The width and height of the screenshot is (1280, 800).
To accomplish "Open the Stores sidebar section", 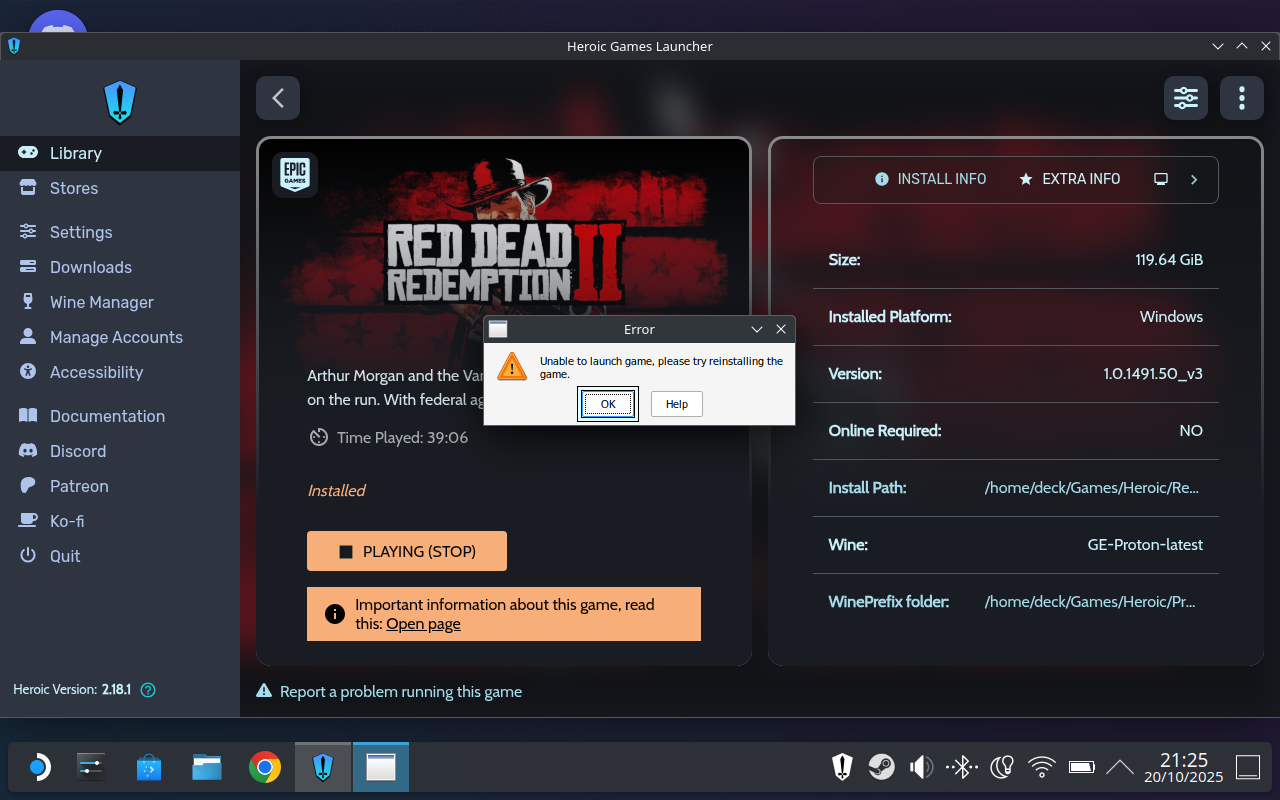I will click(x=120, y=188).
